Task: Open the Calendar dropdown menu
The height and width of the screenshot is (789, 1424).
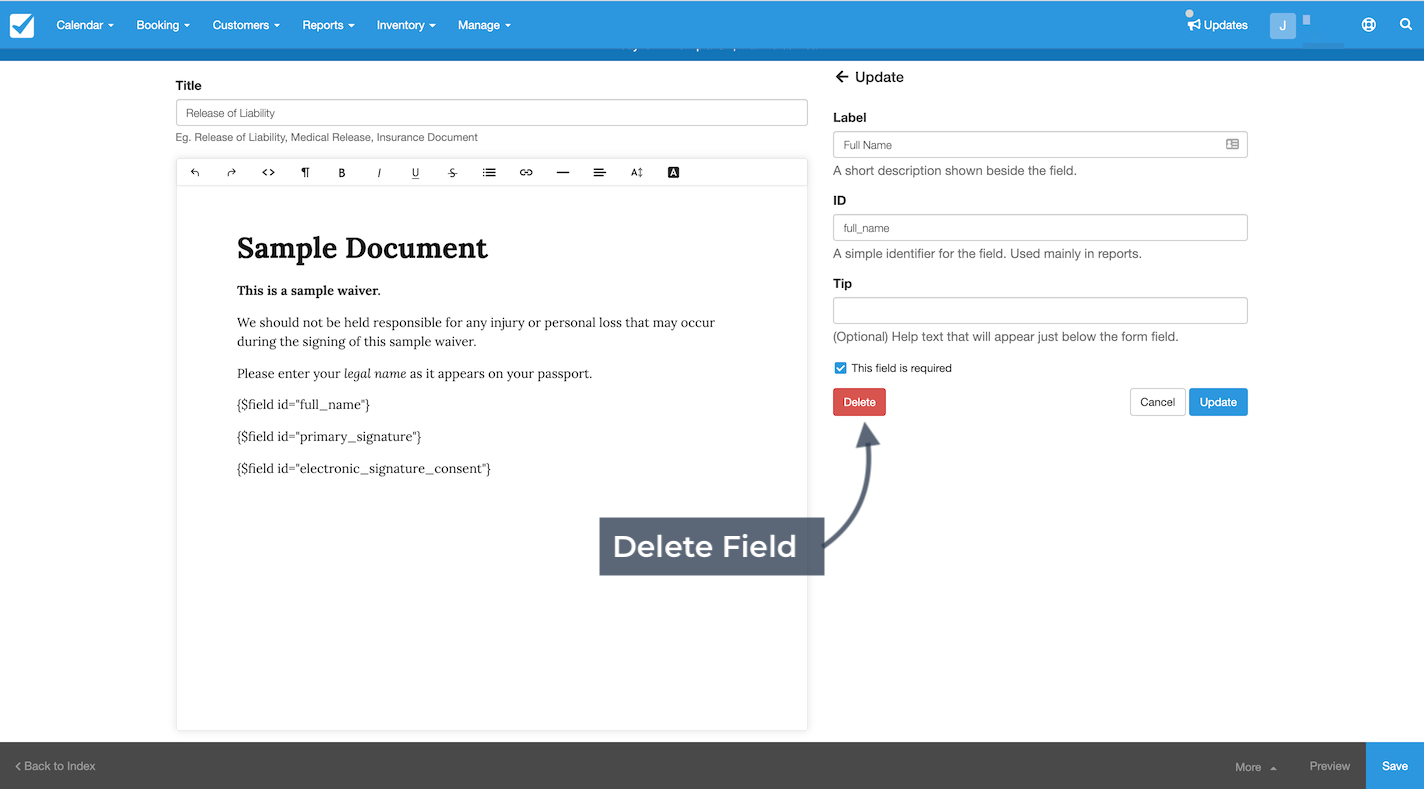Action: pos(85,25)
